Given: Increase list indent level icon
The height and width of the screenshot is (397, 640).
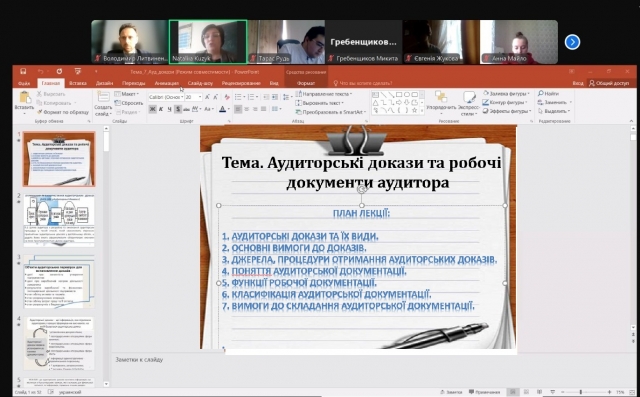Looking at the screenshot, I should pyautogui.click(x=275, y=97).
